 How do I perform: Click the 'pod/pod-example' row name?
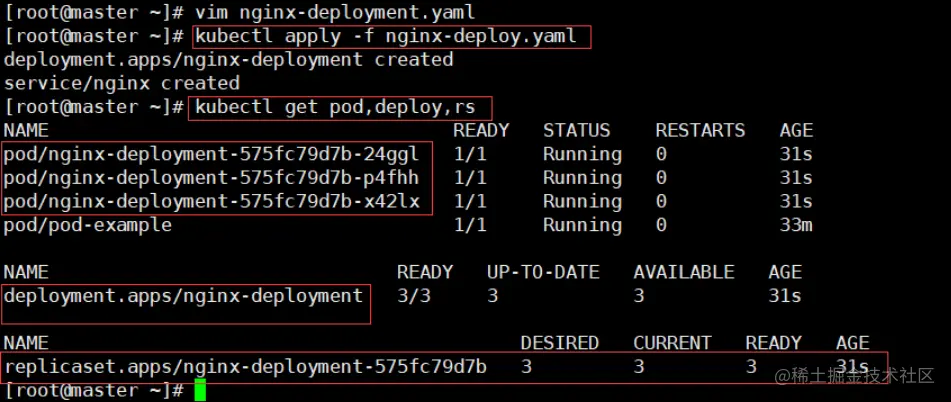pyautogui.click(x=88, y=226)
